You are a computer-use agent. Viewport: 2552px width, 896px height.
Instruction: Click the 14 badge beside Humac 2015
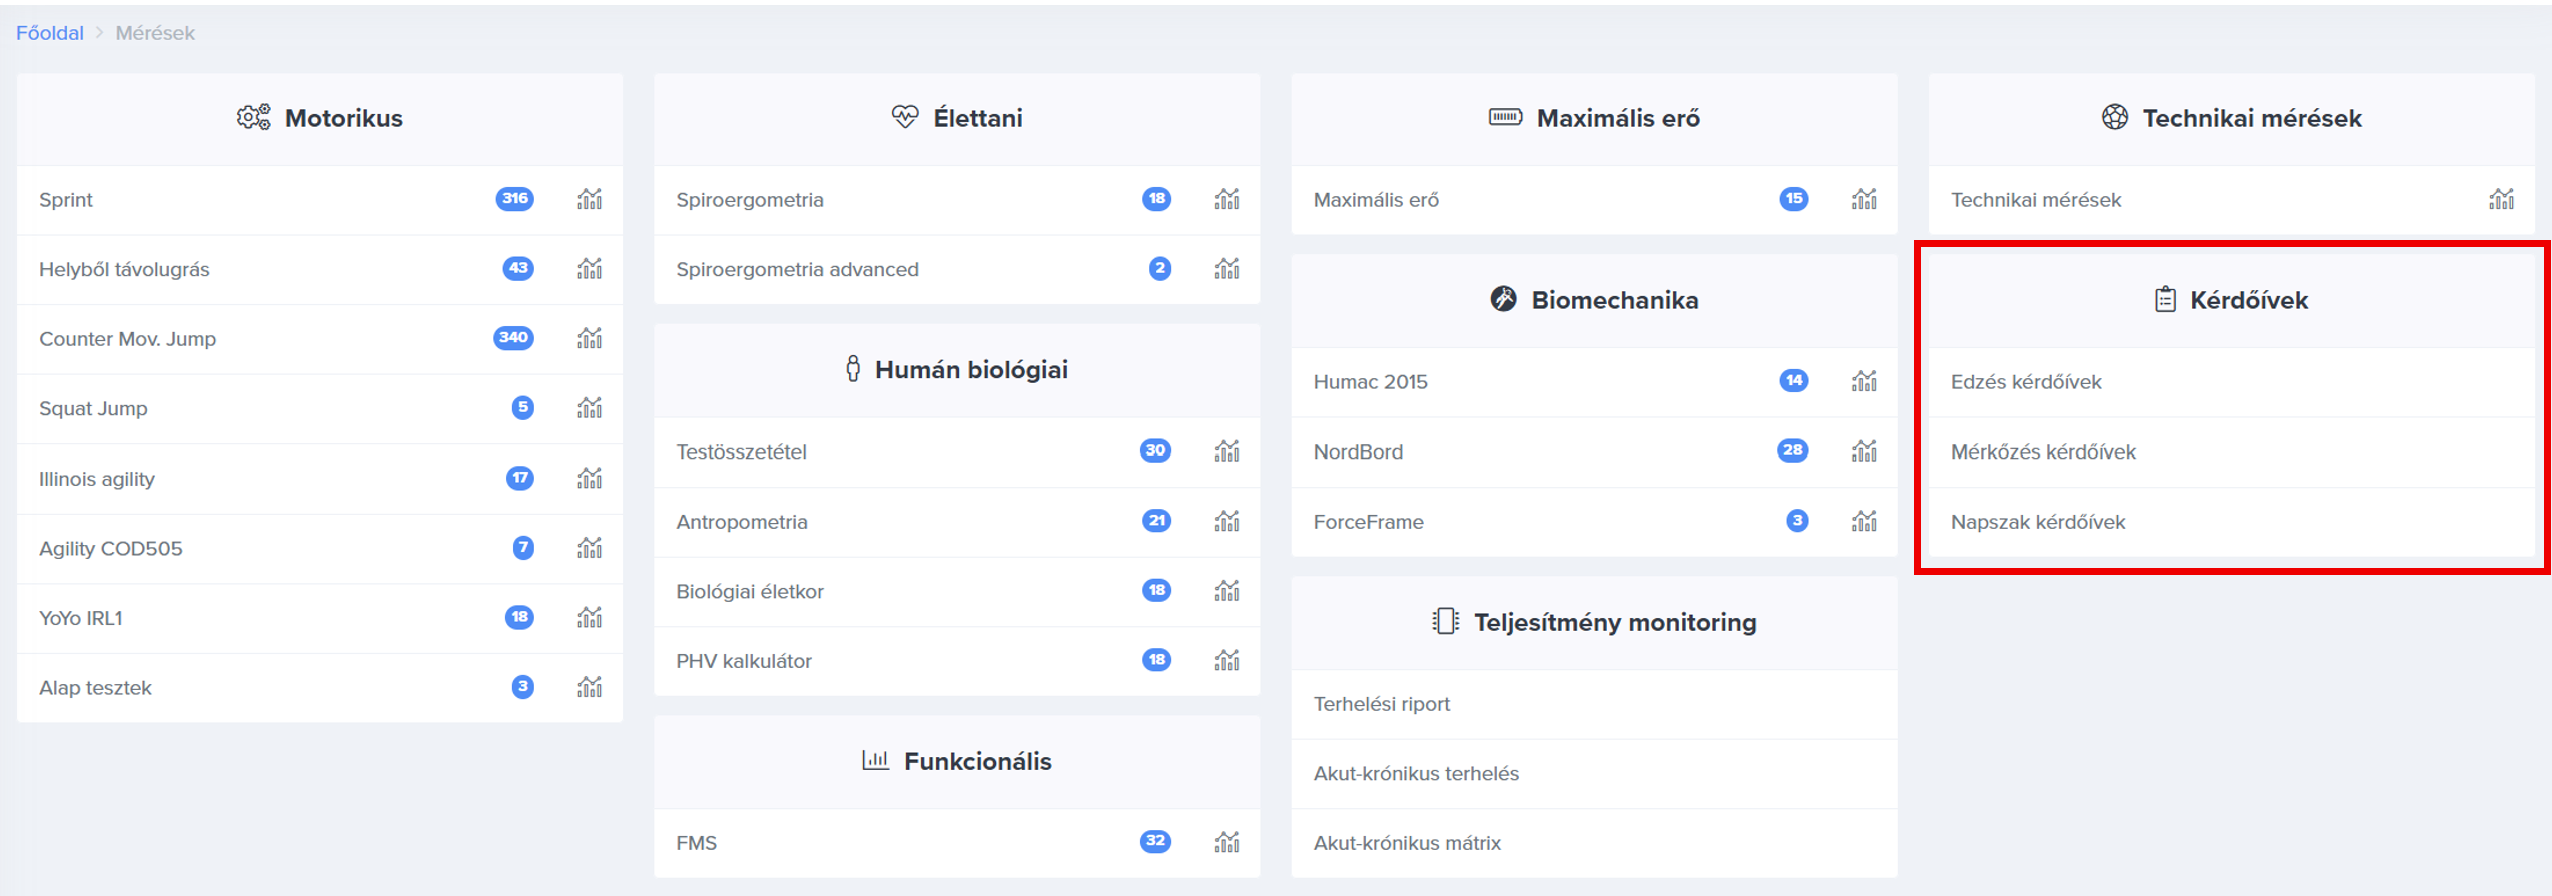1793,381
